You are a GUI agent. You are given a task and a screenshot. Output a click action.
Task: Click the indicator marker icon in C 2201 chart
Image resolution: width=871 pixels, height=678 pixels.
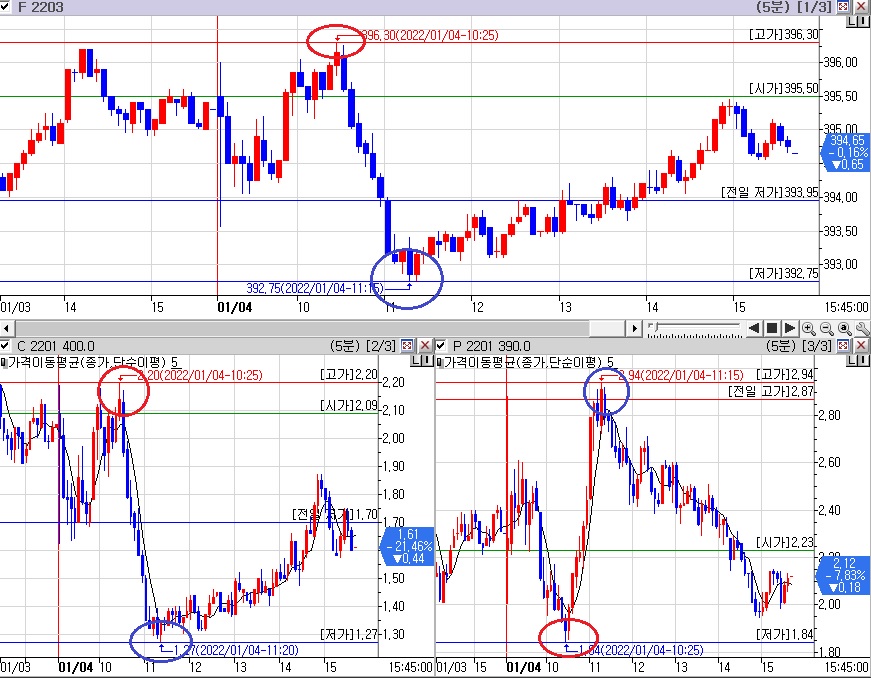pos(3,363)
